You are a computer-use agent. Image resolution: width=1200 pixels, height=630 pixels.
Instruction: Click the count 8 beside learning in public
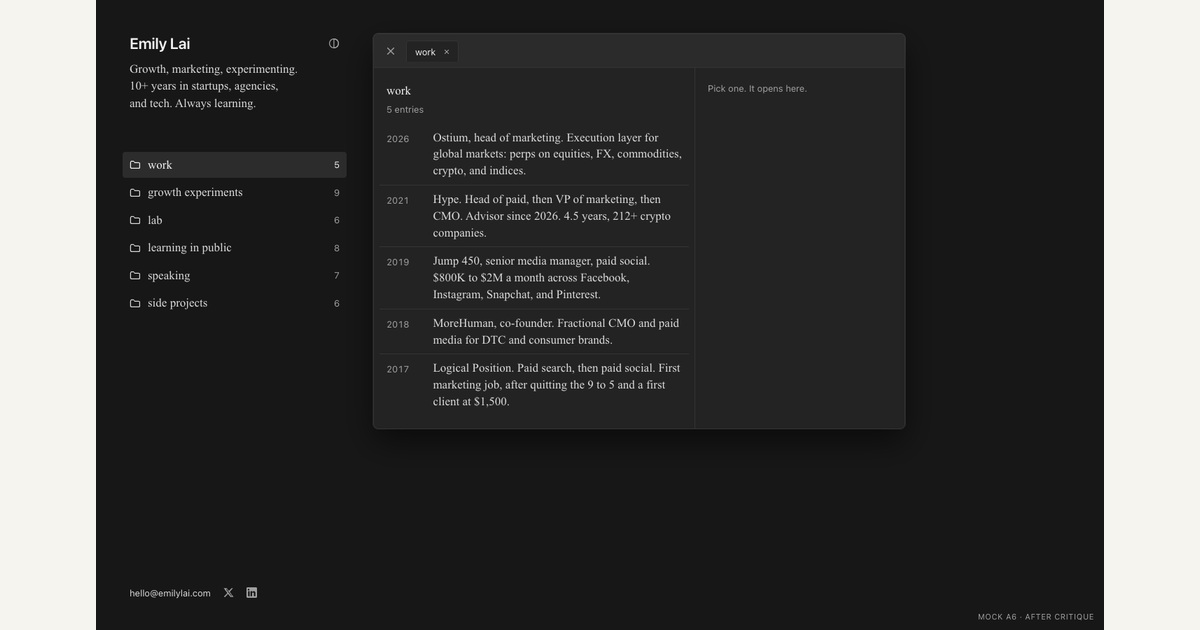point(337,248)
